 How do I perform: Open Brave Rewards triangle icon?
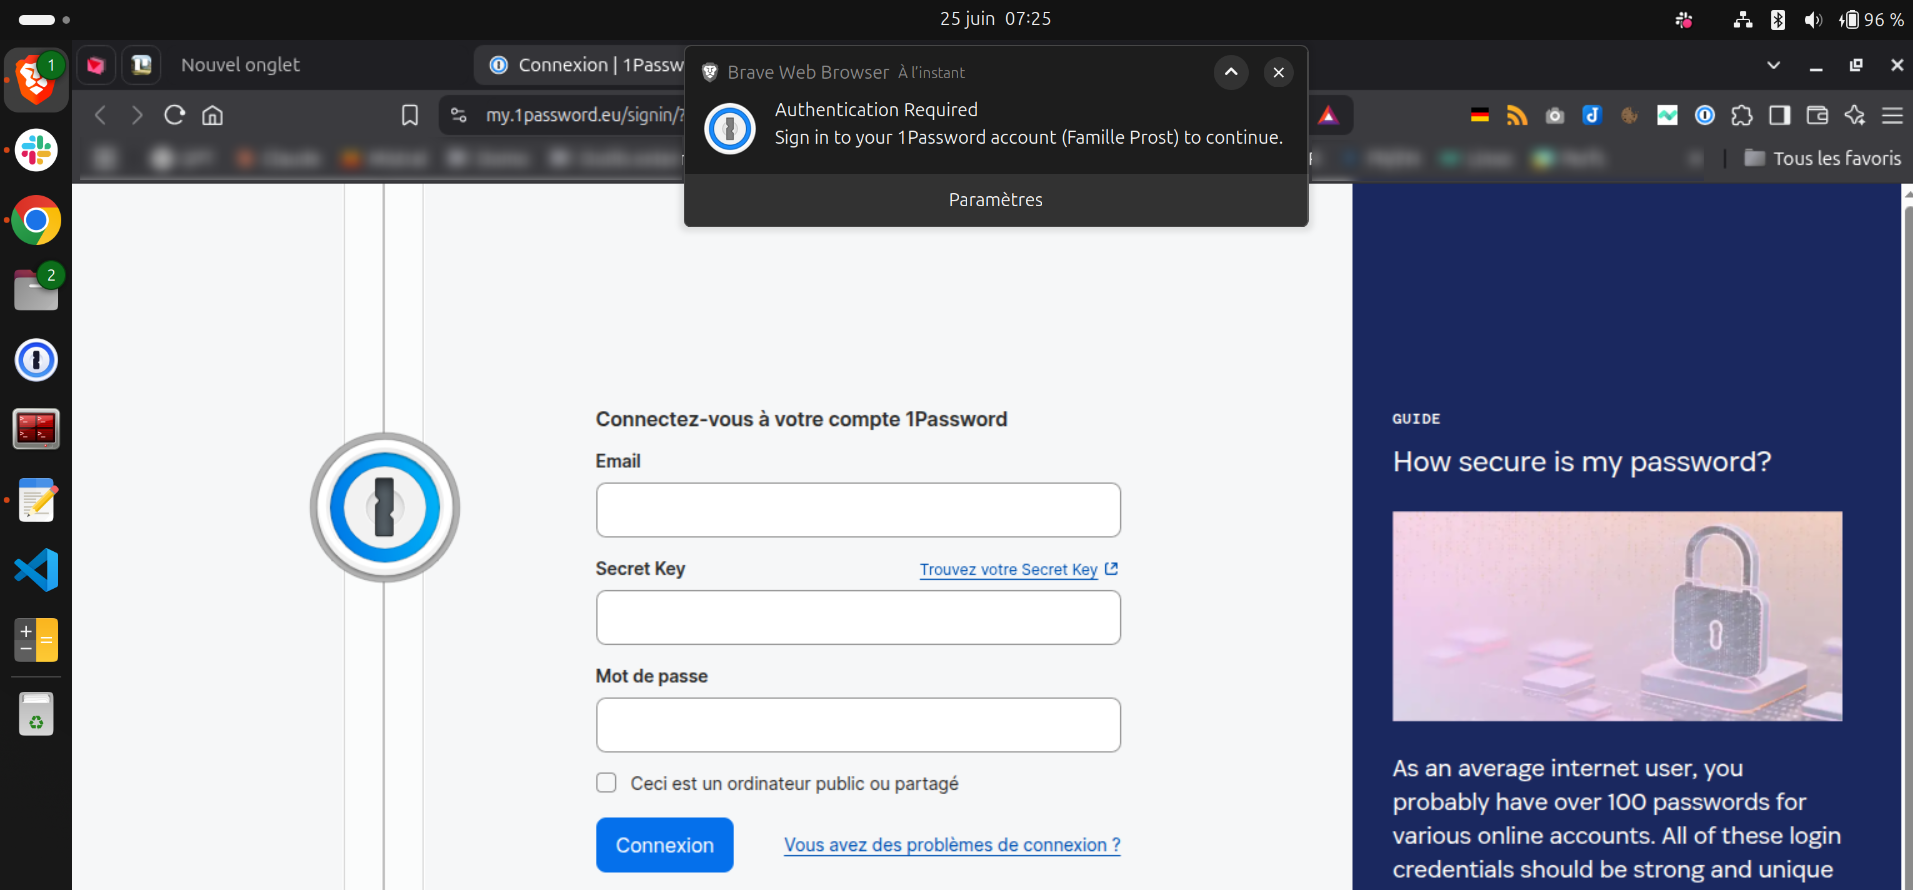pyautogui.click(x=1328, y=115)
